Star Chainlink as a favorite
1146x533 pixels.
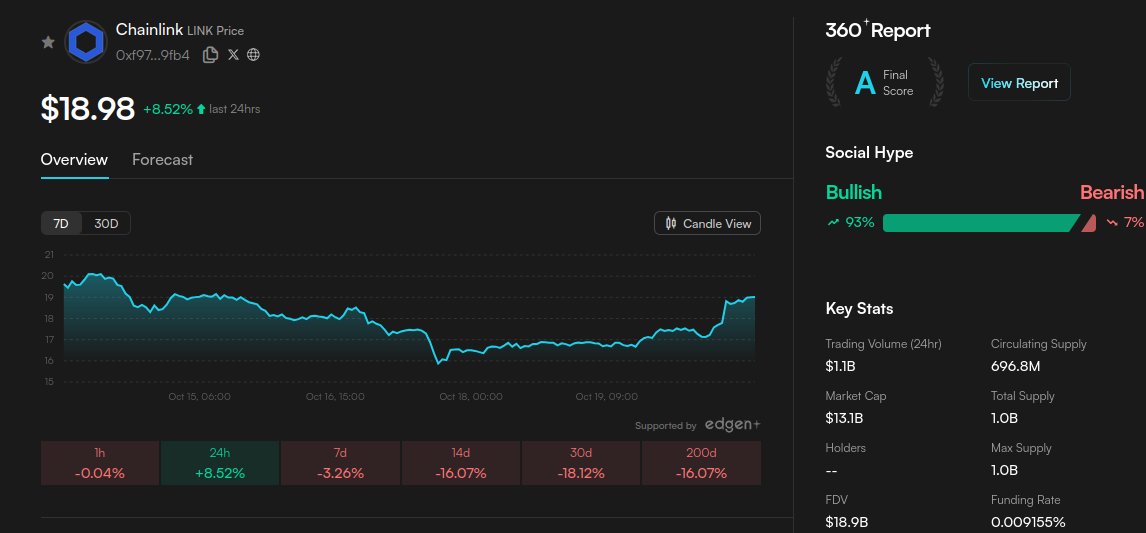(48, 42)
